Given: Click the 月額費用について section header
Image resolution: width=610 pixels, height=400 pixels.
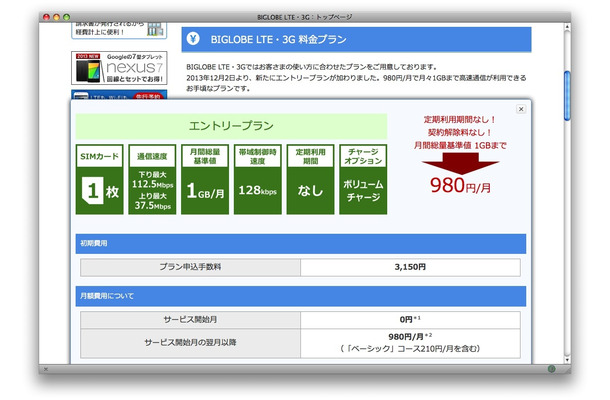Looking at the screenshot, I should pos(301,296).
